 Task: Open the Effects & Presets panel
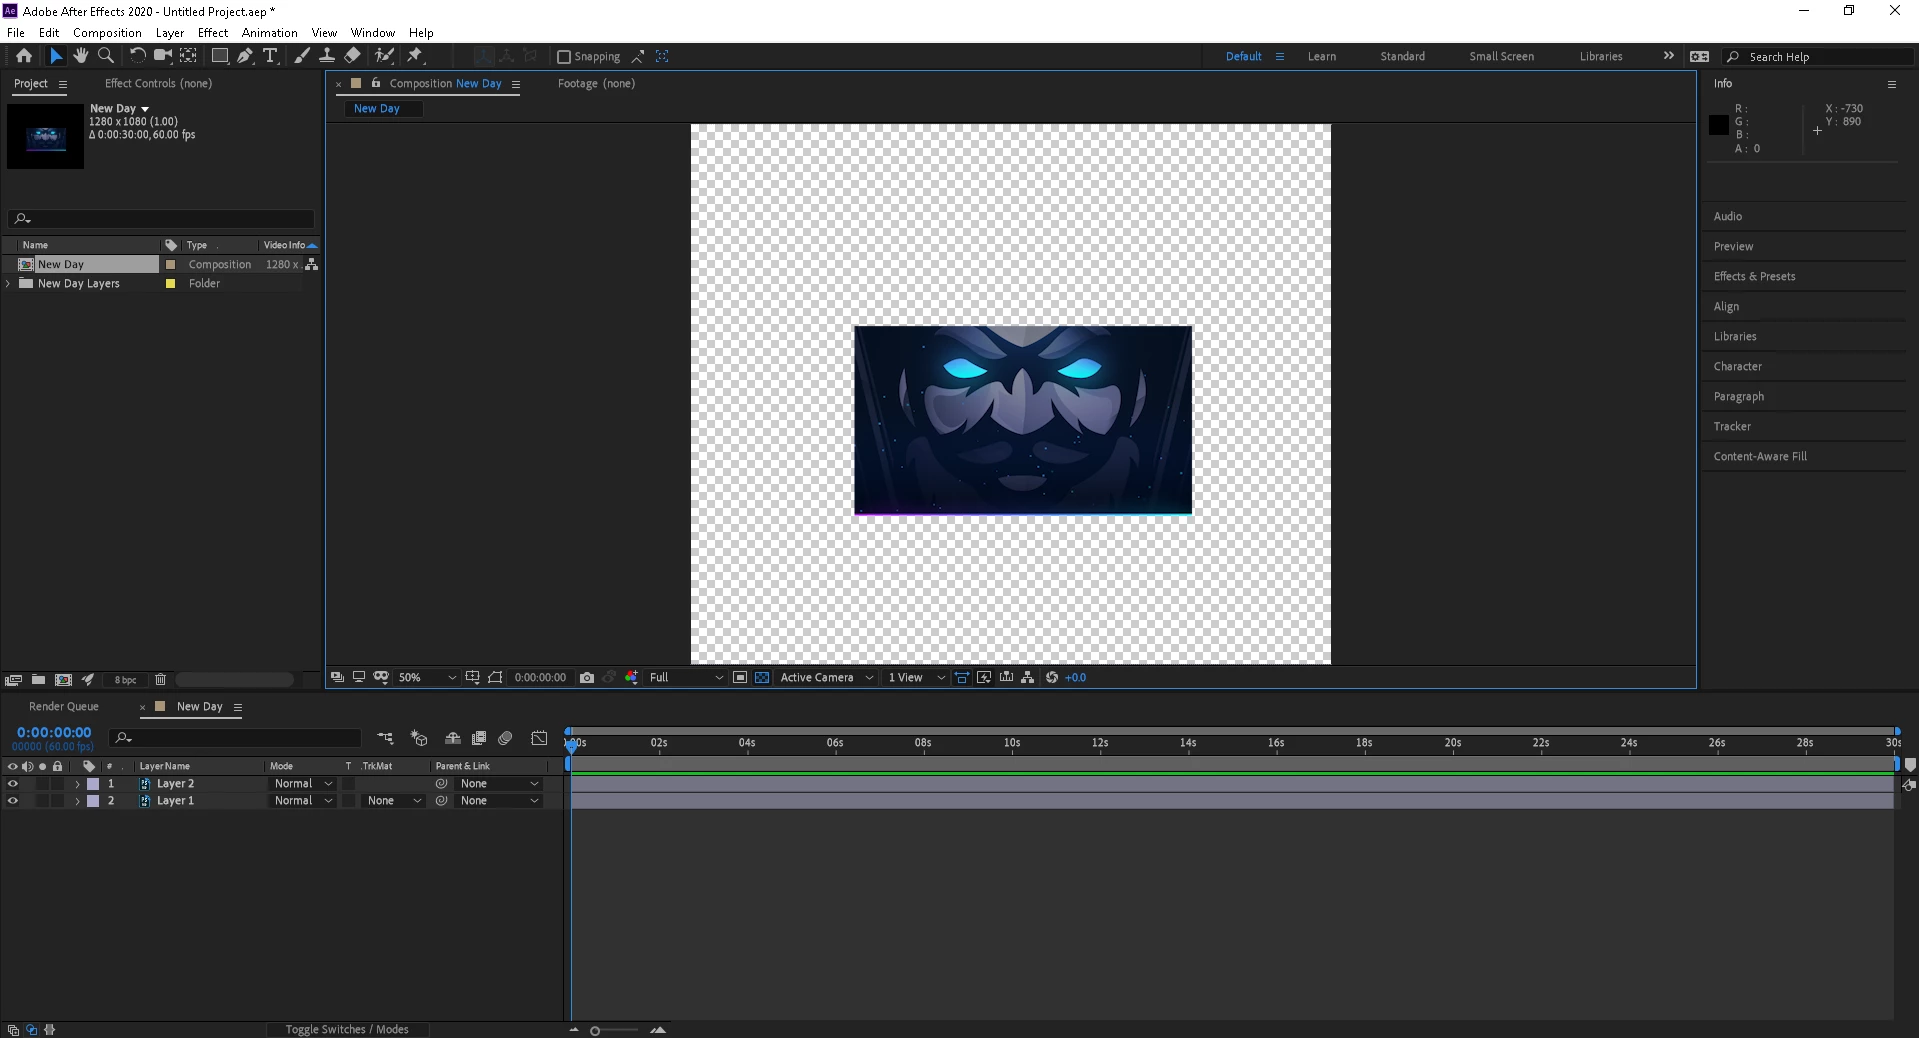point(1755,276)
